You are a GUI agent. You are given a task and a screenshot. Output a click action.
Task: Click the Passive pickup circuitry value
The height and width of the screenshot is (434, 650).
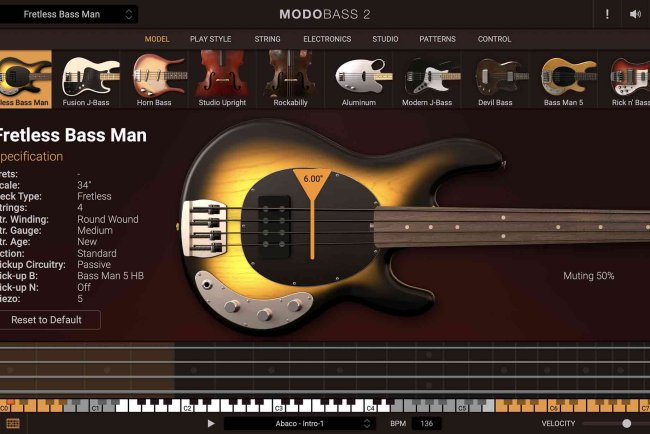(94, 264)
